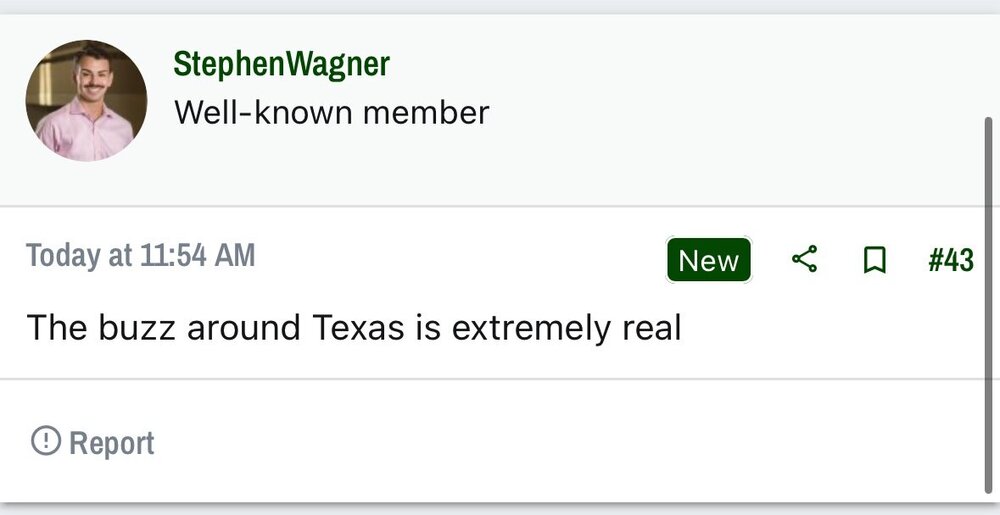Open the #43 post permalink
Viewport: 1000px width, 515px height.
coord(950,261)
